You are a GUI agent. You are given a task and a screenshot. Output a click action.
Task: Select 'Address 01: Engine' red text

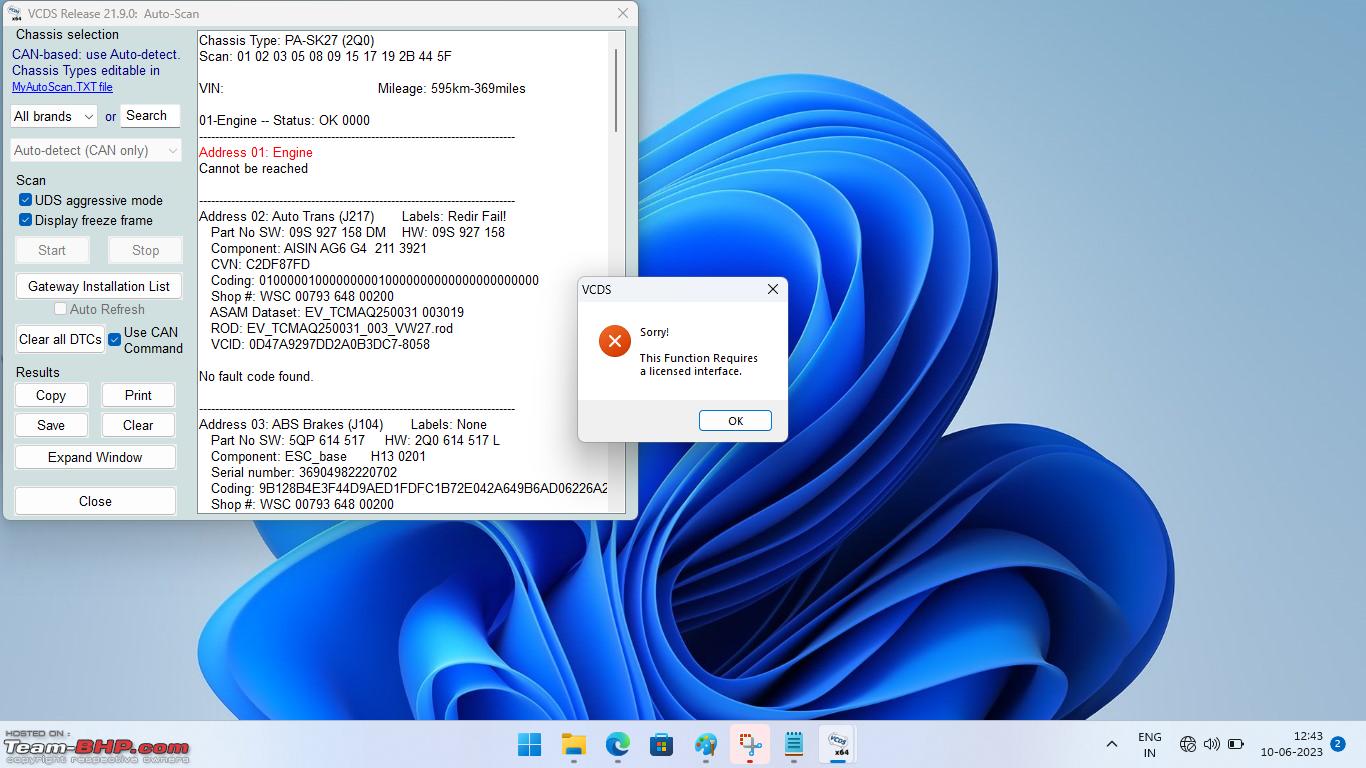pyautogui.click(x=256, y=152)
